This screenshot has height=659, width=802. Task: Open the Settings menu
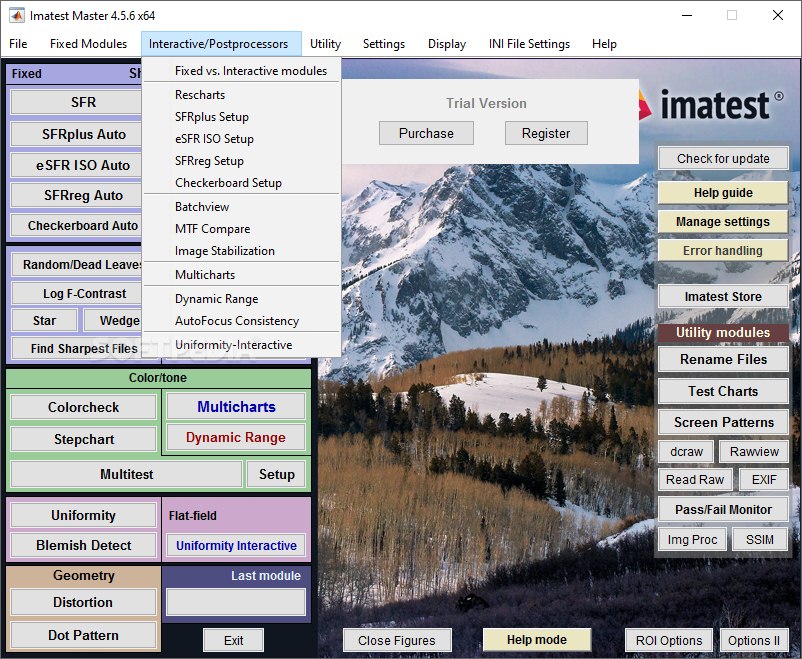point(384,44)
